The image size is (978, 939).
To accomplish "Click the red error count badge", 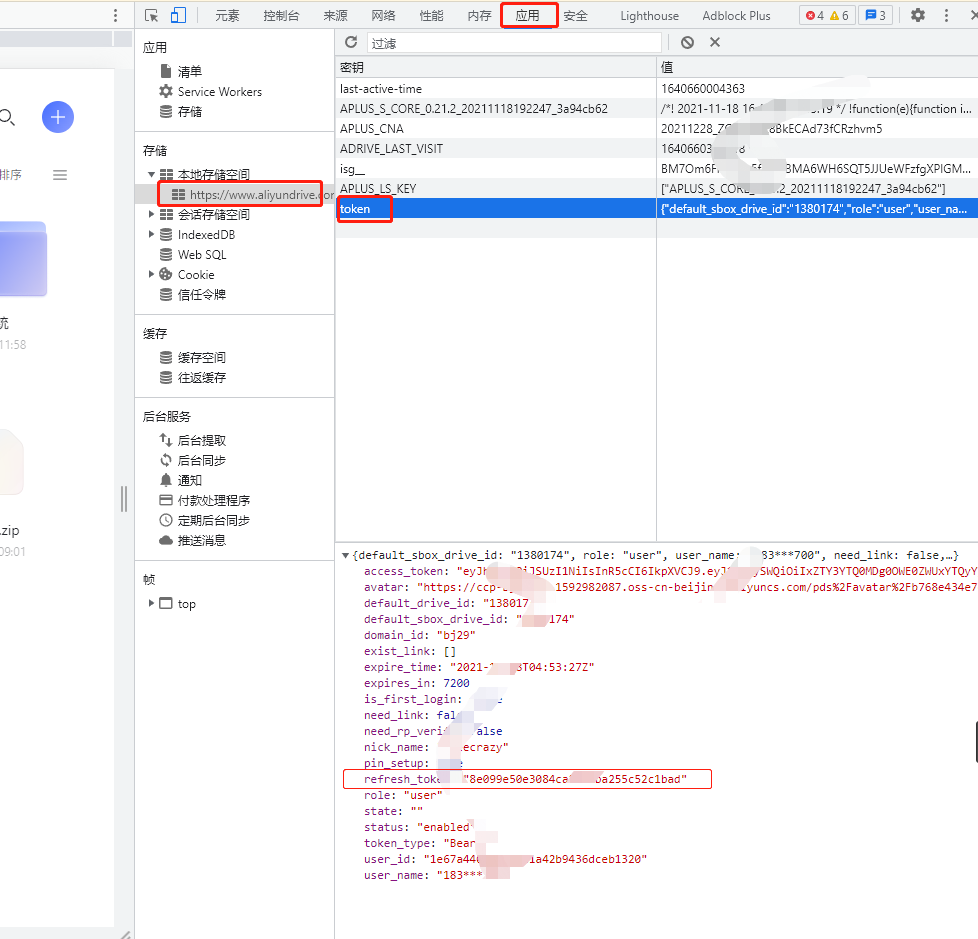I will click(x=815, y=15).
